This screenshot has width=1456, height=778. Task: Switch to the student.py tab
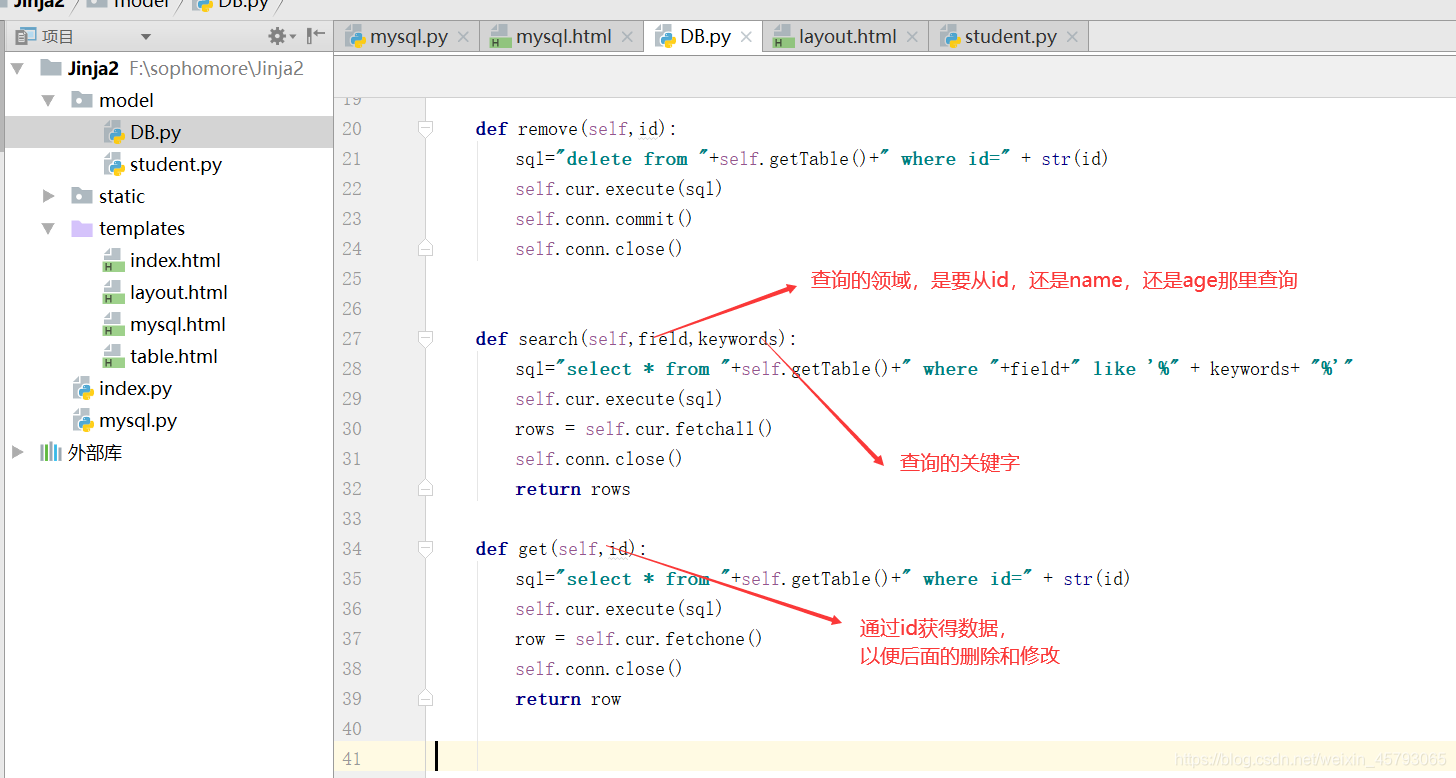(1013, 36)
